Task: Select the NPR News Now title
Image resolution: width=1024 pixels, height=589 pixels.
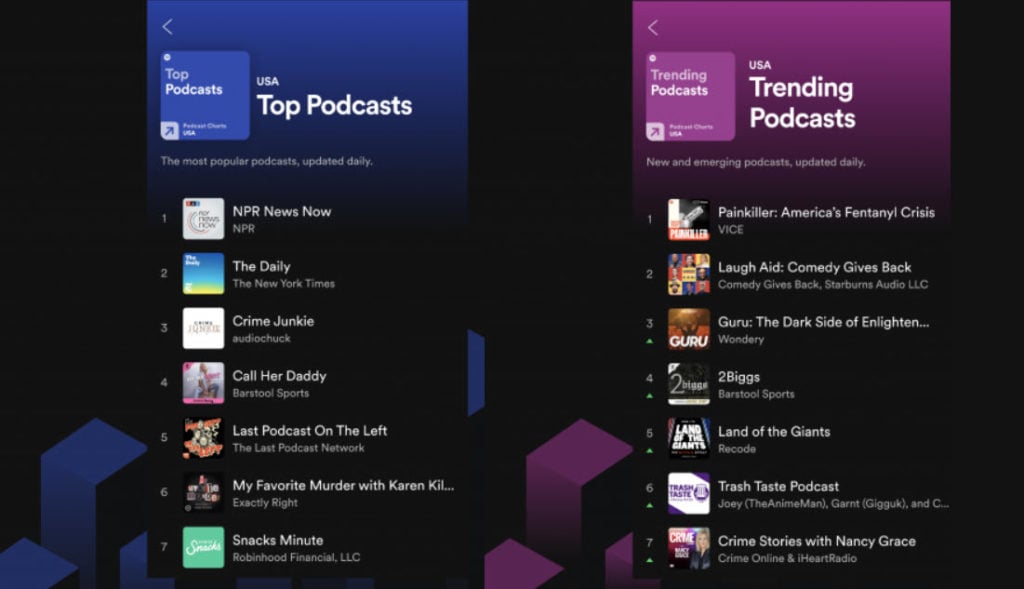Action: click(x=282, y=212)
